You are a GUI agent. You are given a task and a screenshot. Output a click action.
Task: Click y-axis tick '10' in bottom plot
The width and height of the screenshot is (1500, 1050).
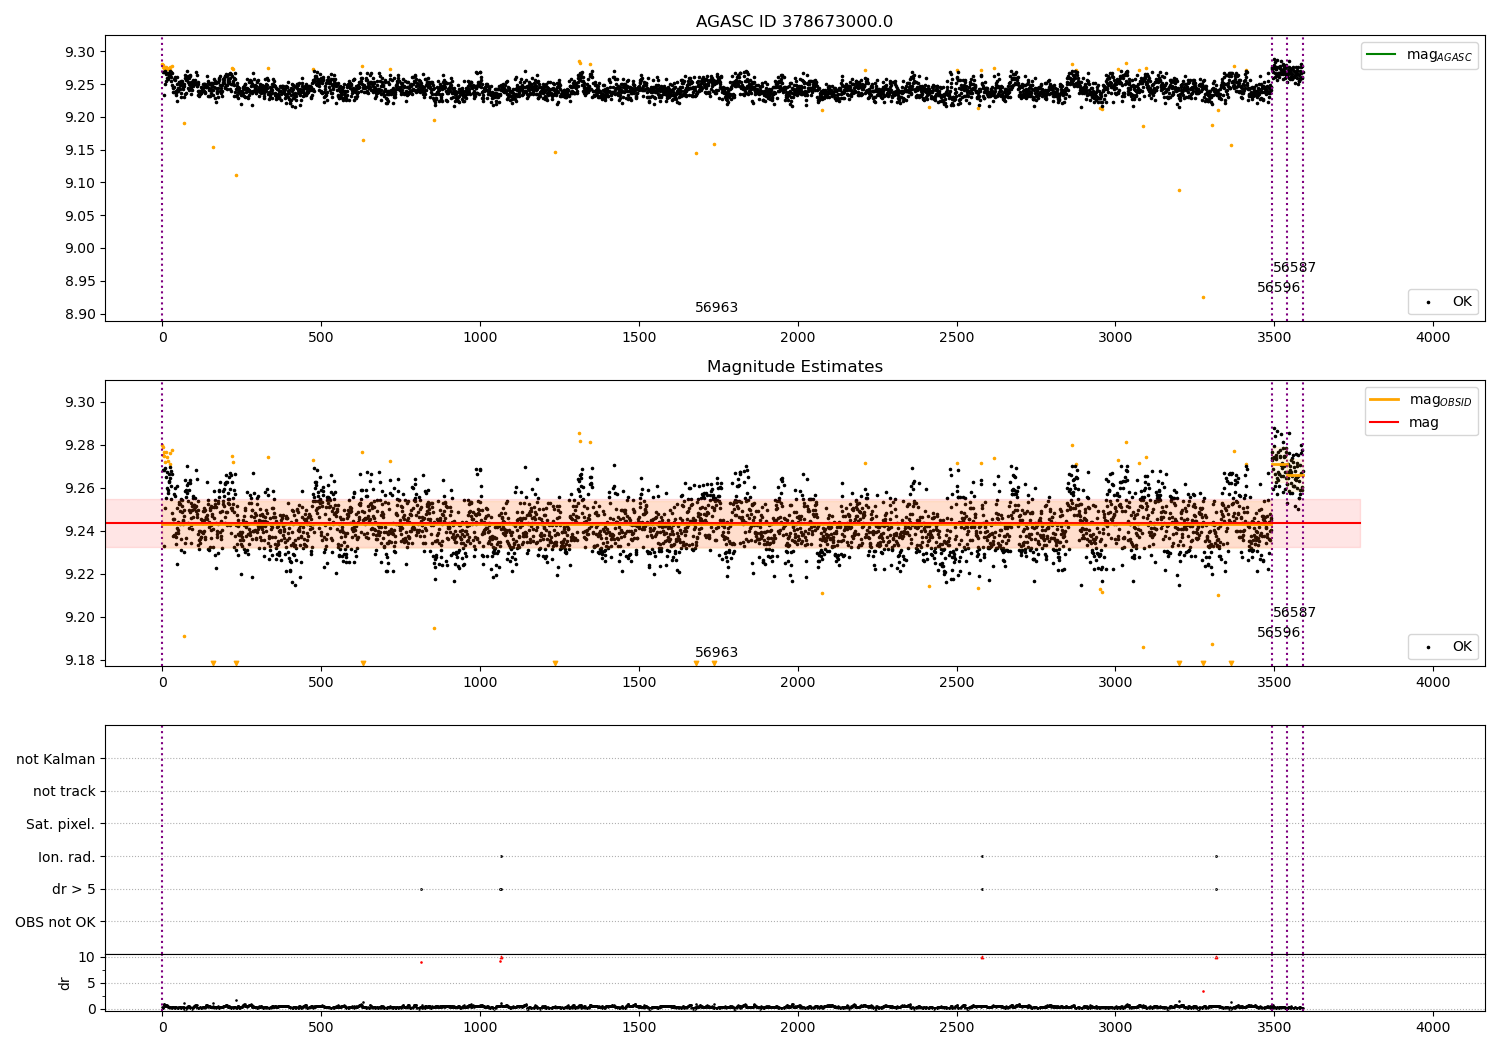coord(87,957)
